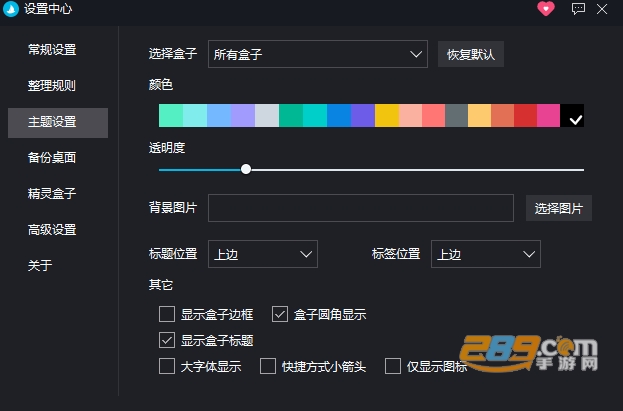
Task: Open the 标签位置 dropdown
Action: coord(486,254)
